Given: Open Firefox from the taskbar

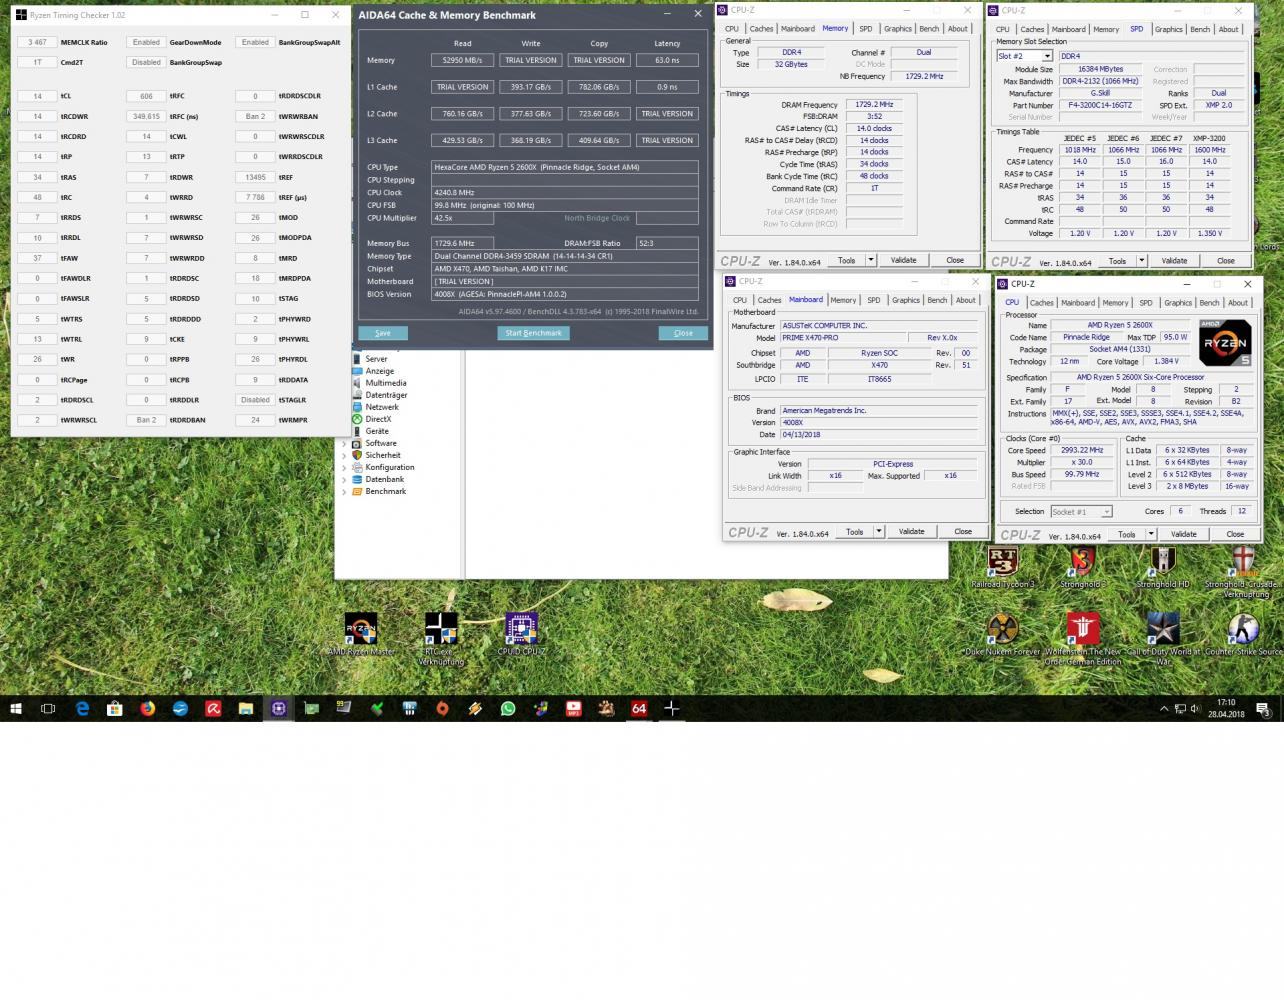Looking at the screenshot, I should [x=148, y=708].
